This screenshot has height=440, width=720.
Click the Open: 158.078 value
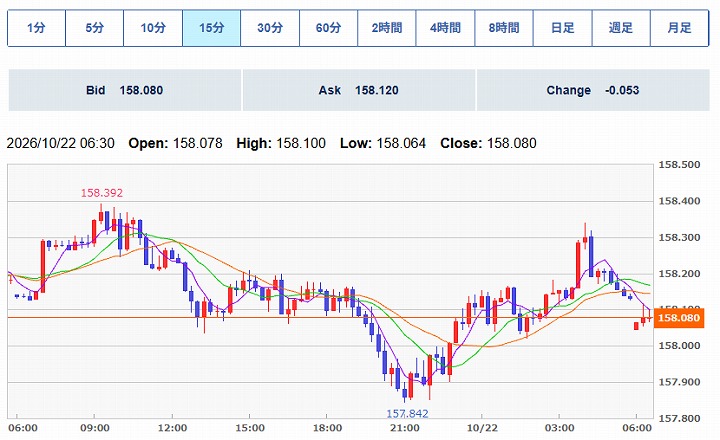(175, 143)
